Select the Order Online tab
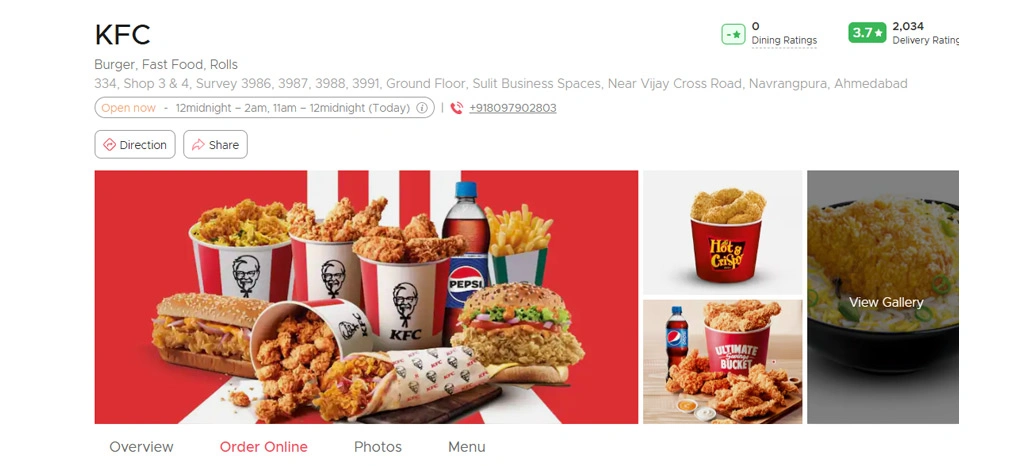 264,447
